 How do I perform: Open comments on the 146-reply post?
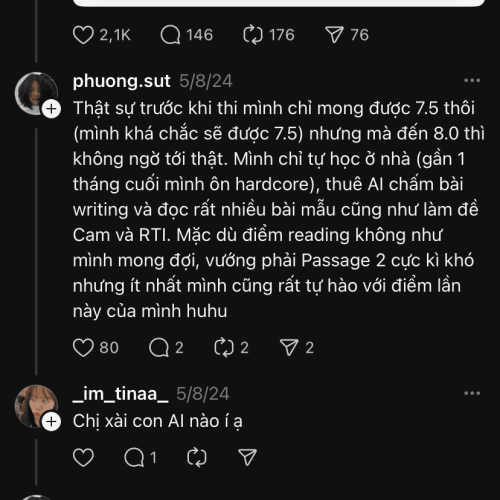(170, 35)
